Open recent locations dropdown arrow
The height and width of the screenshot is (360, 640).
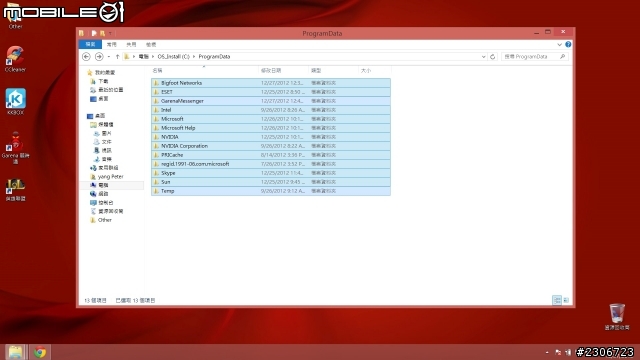[x=109, y=57]
